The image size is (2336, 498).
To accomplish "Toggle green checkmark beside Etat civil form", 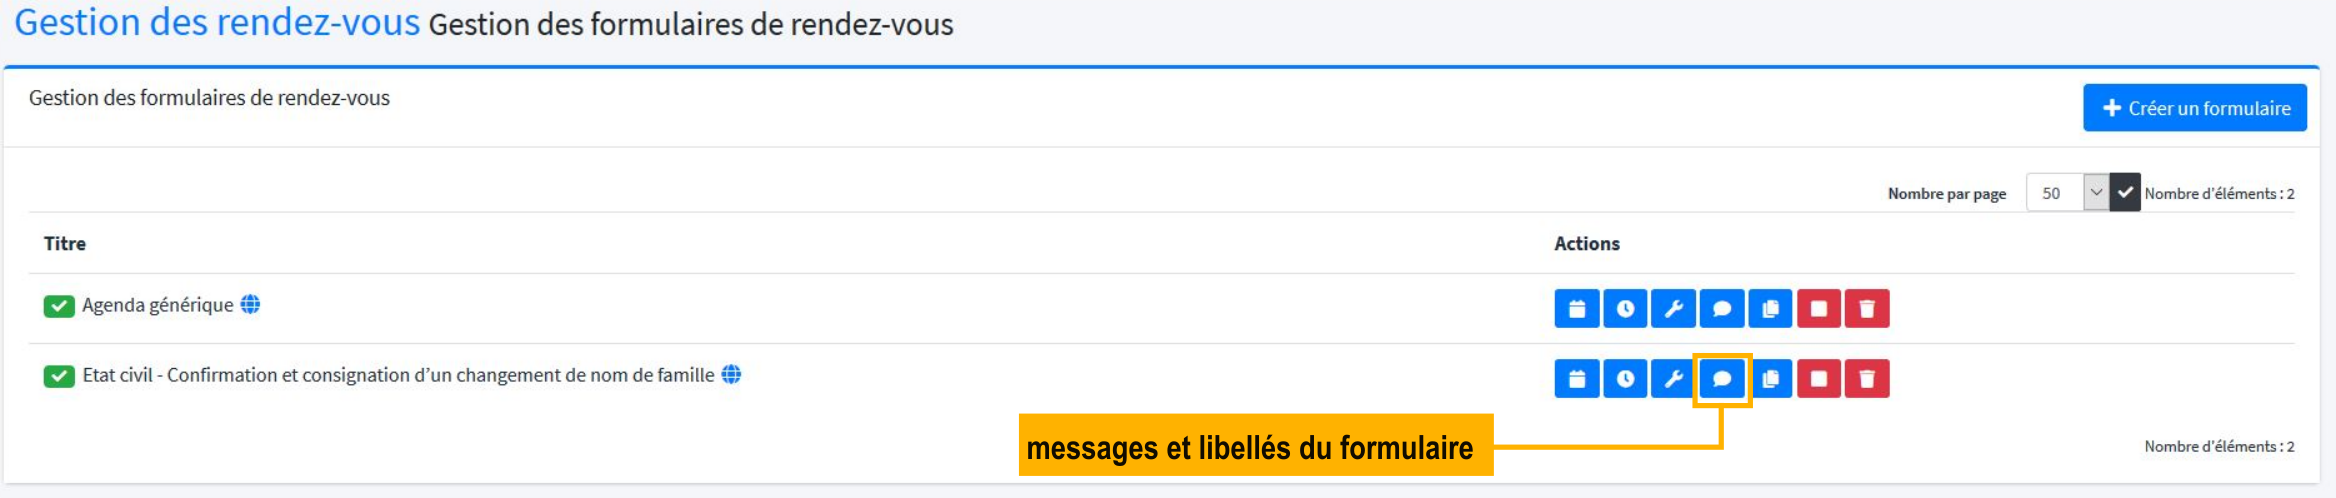I will click(59, 376).
